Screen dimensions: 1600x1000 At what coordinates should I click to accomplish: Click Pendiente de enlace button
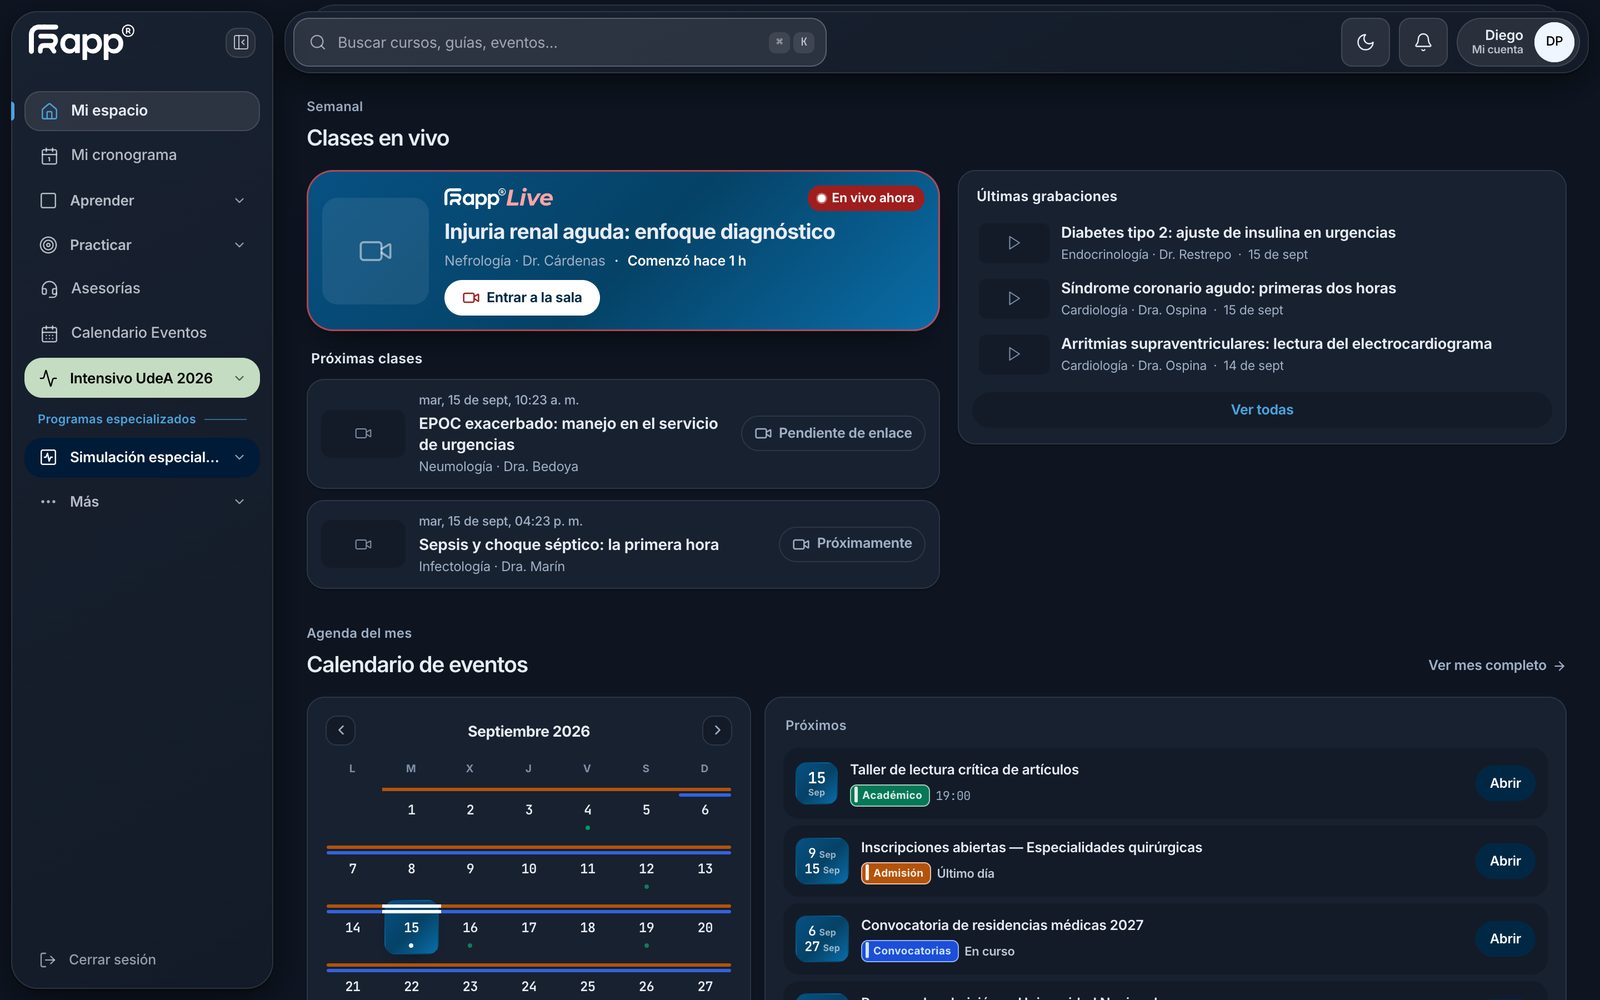point(833,433)
